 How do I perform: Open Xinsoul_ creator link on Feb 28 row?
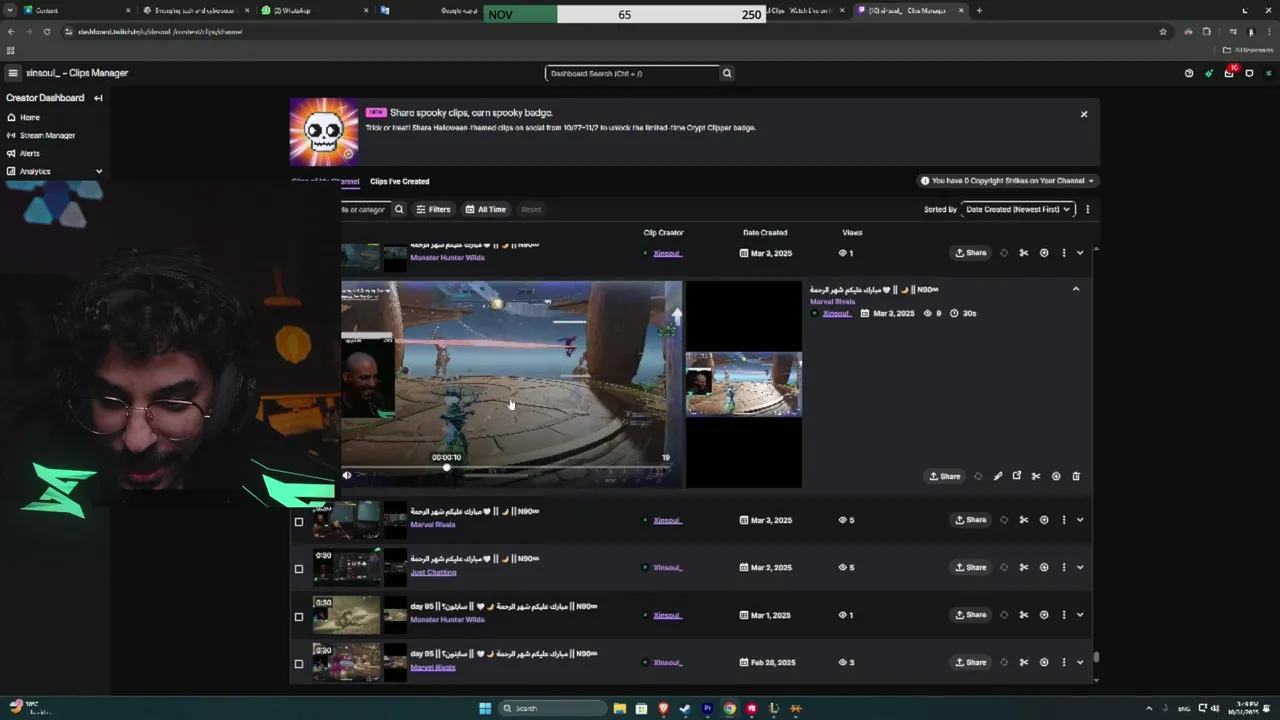coord(667,662)
